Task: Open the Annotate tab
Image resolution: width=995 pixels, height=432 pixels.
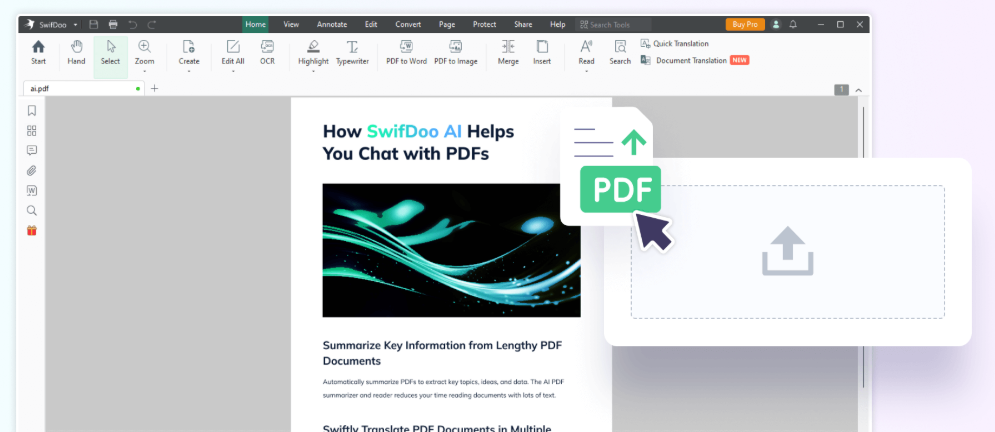Action: pos(332,25)
